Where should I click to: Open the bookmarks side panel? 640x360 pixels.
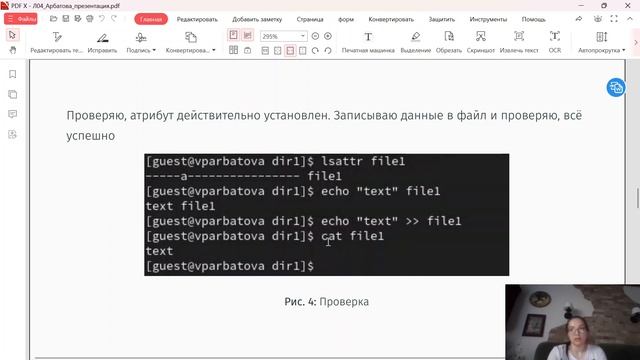tap(13, 74)
